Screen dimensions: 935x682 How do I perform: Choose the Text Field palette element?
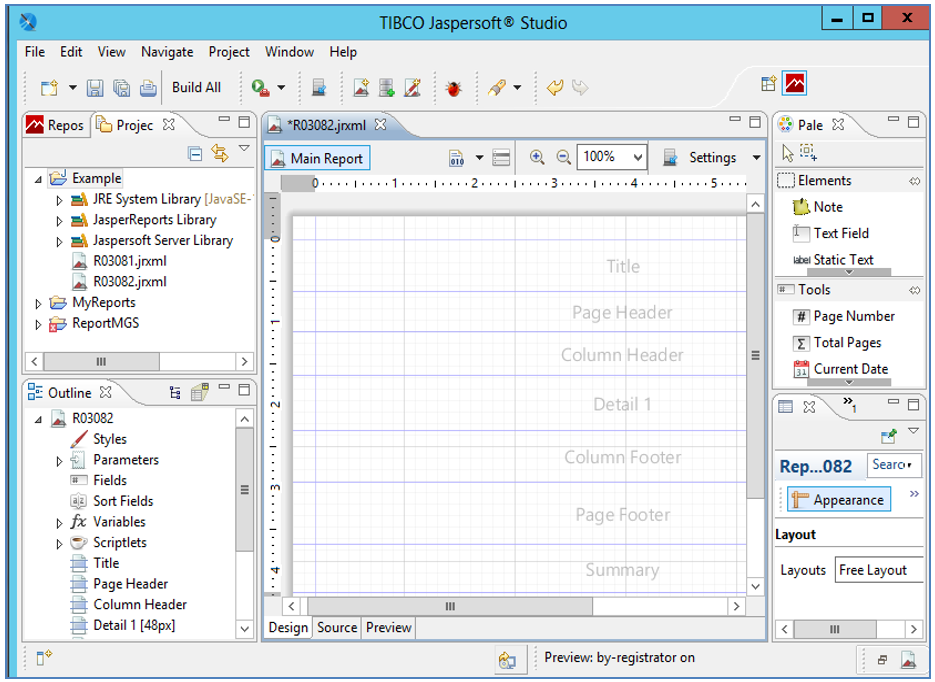point(831,233)
